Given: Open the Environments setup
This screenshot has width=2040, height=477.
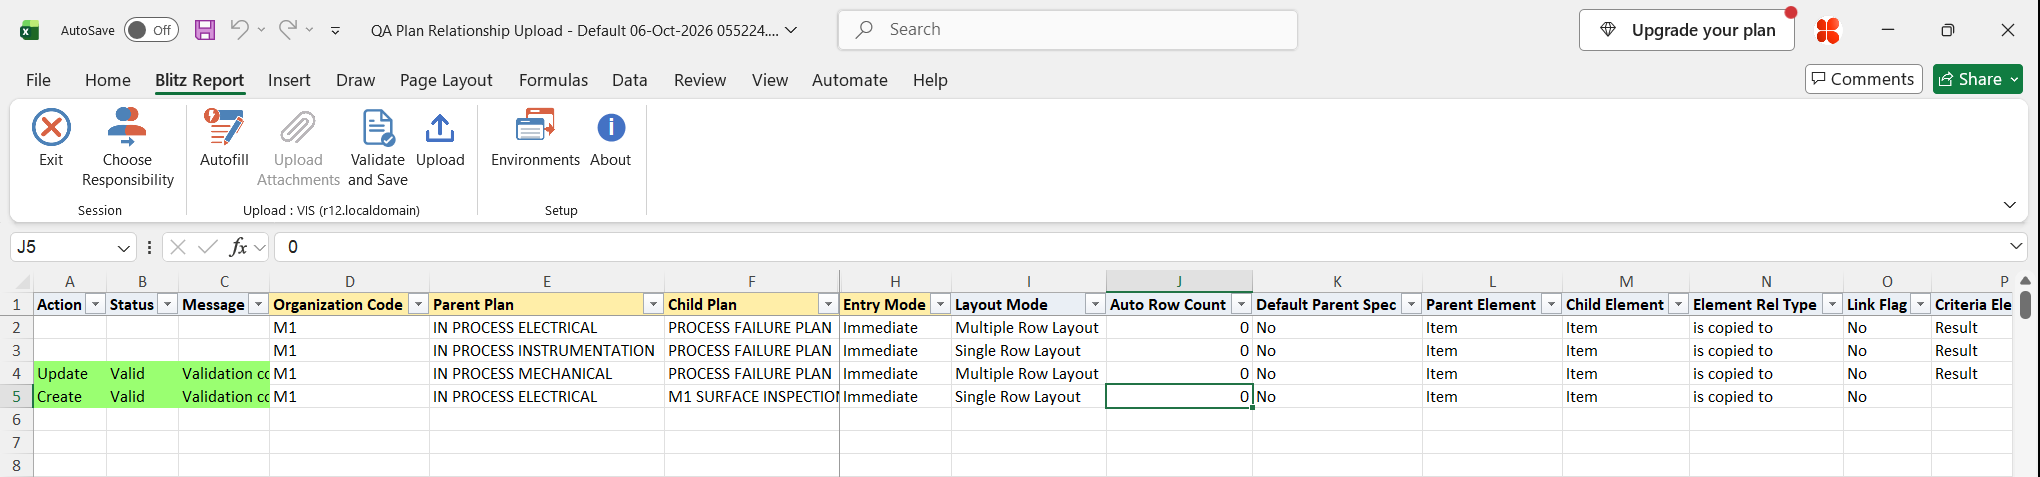Looking at the screenshot, I should (x=535, y=138).
